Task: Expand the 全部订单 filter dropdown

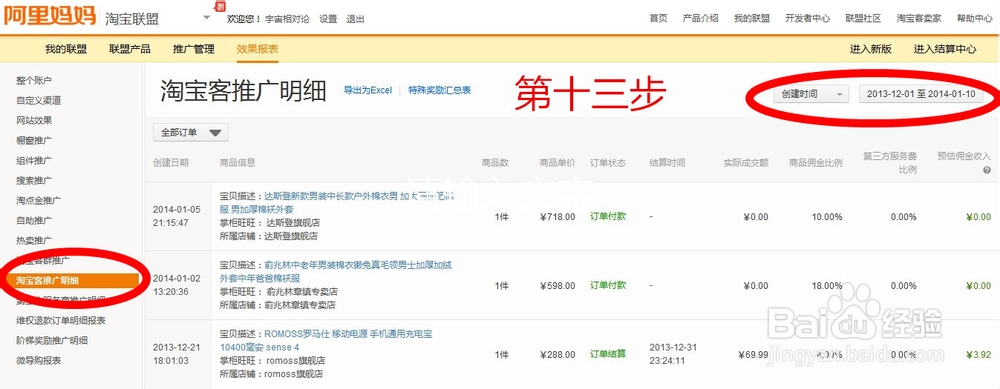Action: (191, 133)
